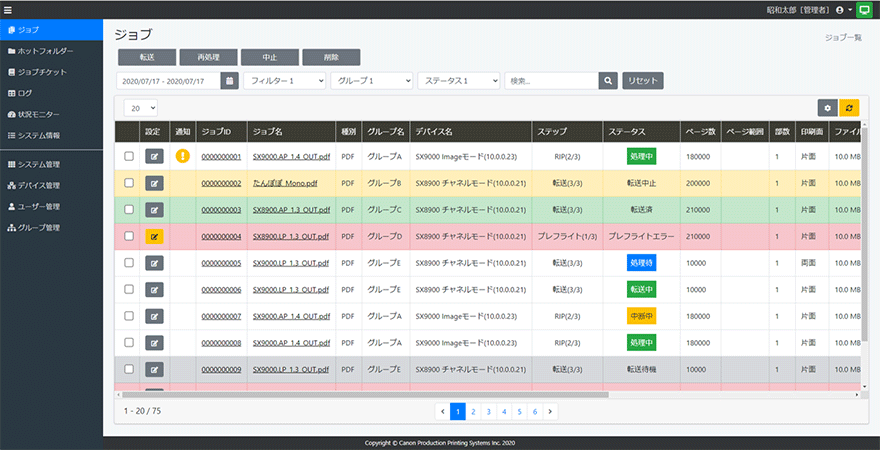Open the SX9000.AP_1.3_OUT.pdf job link
The image size is (880, 450).
(290, 210)
